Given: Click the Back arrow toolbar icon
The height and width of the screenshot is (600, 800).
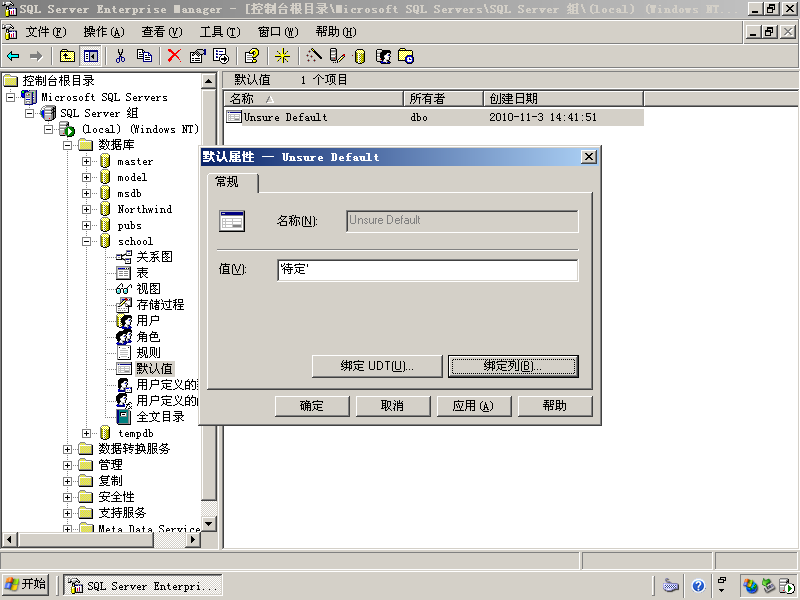Looking at the screenshot, I should (x=13, y=56).
